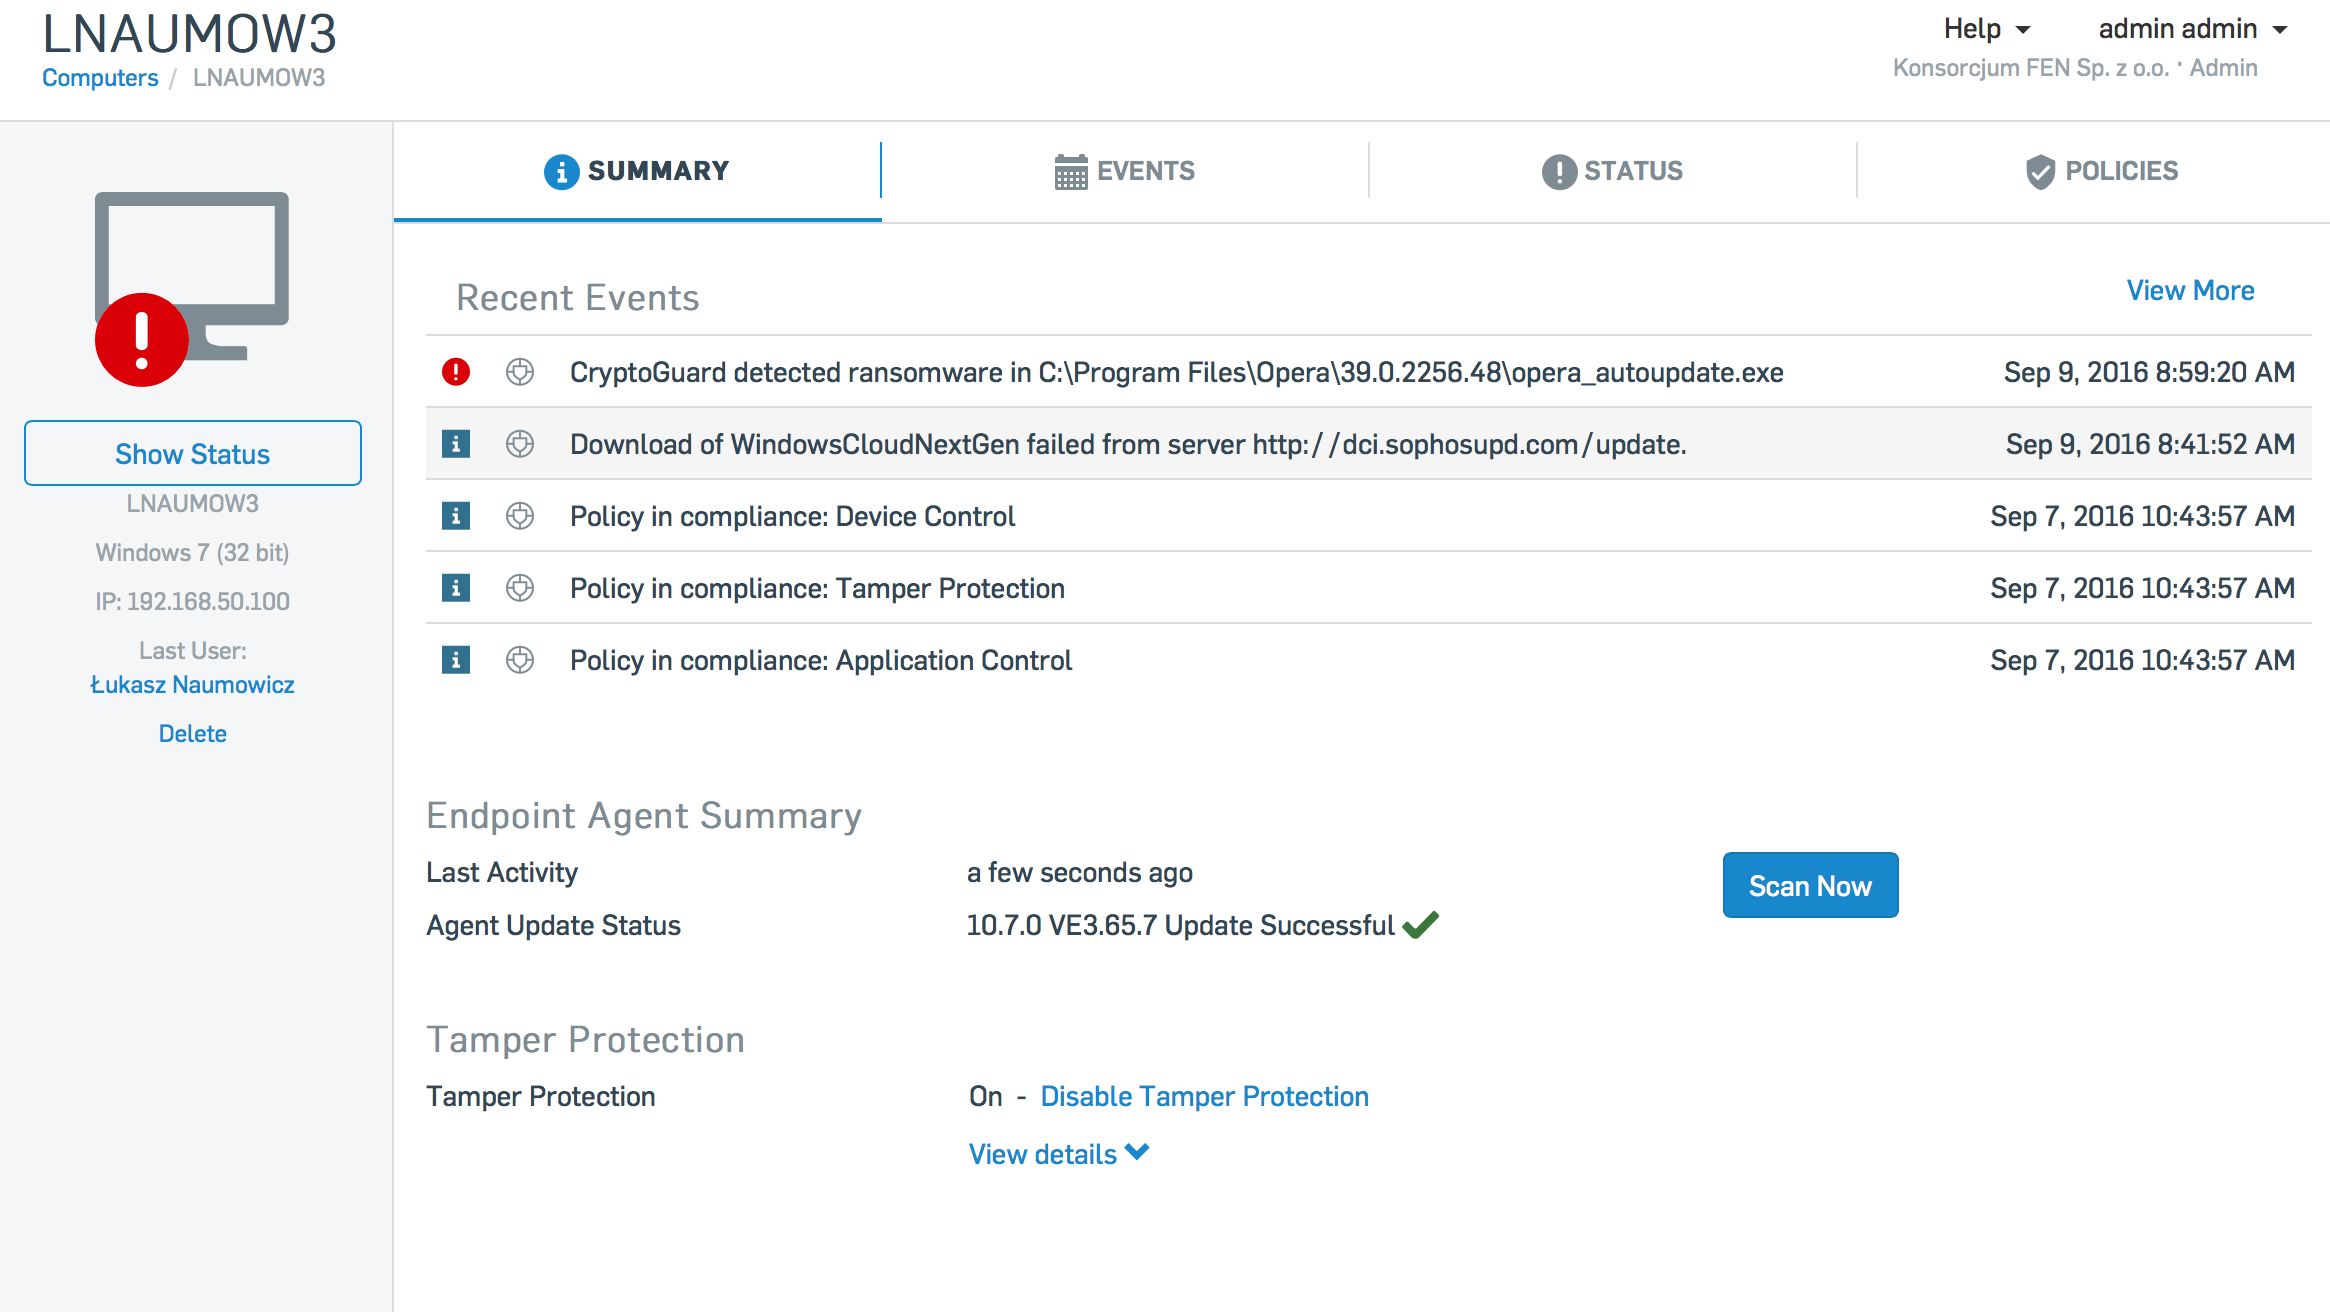
Task: Click the info icon beside WindowsCloudNextGen download event
Action: tap(456, 444)
